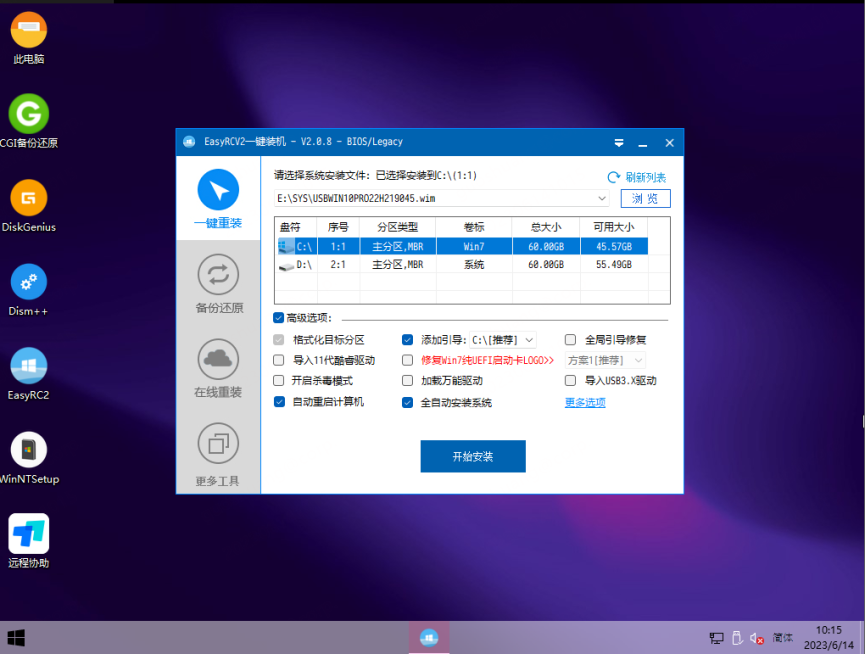Click EasyRC taskbar app button
Viewport: 865px width, 654px height.
(429, 638)
